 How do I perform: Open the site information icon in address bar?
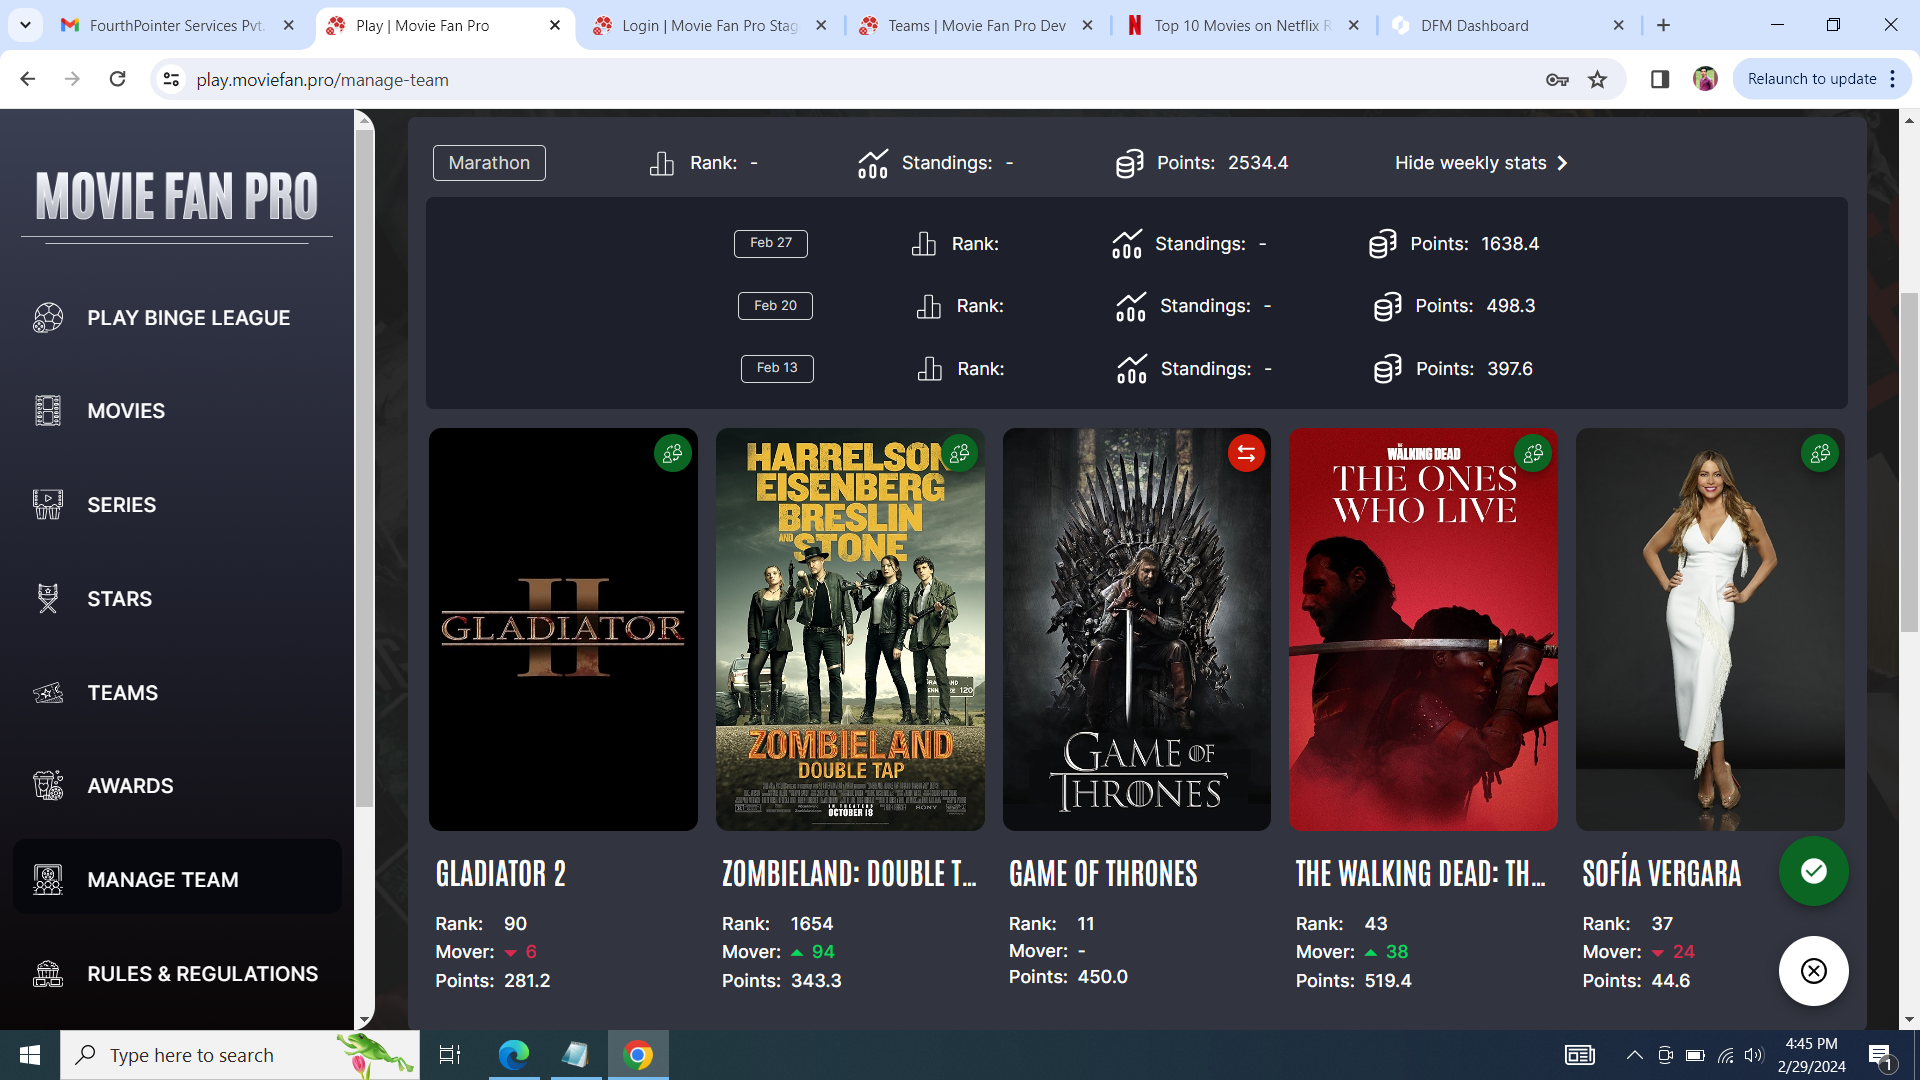coord(171,79)
